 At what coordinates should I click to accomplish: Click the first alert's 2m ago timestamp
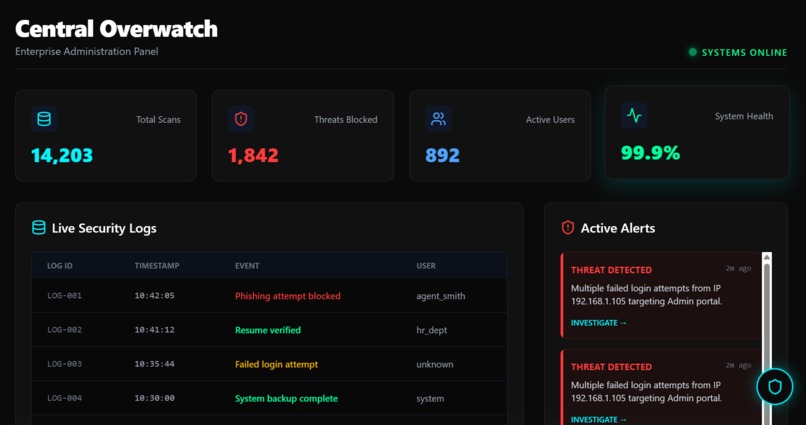(x=739, y=268)
